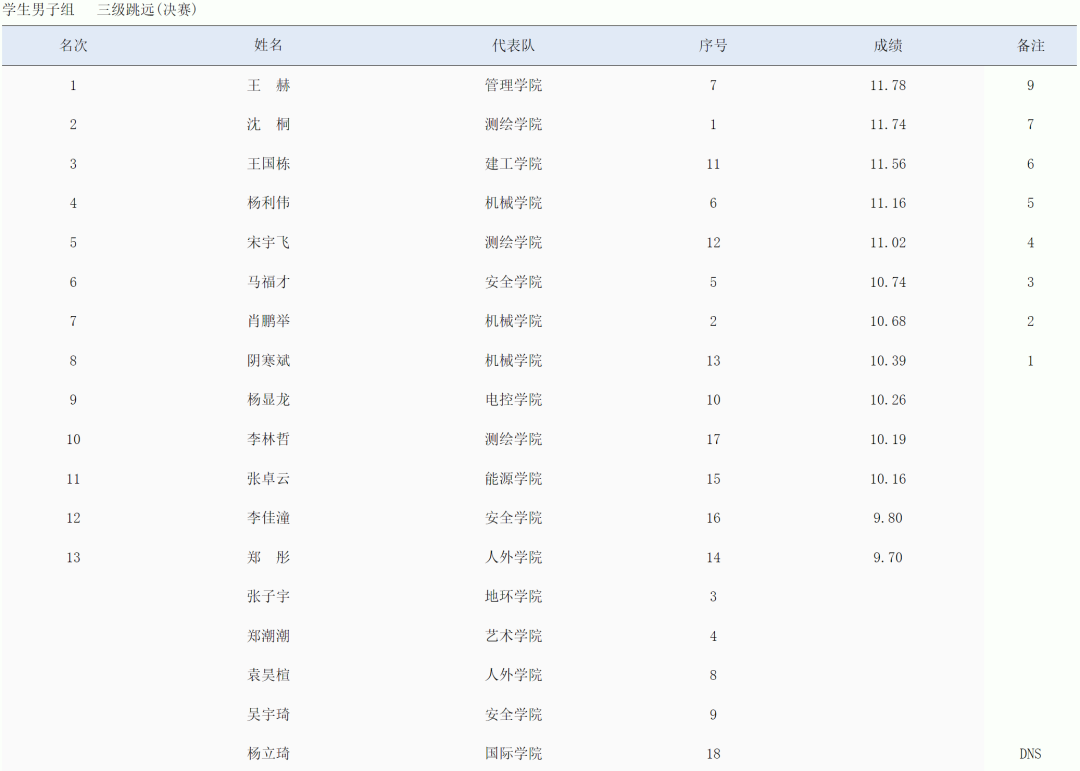
Task: Select the 代表队 column header
Action: 513,46
